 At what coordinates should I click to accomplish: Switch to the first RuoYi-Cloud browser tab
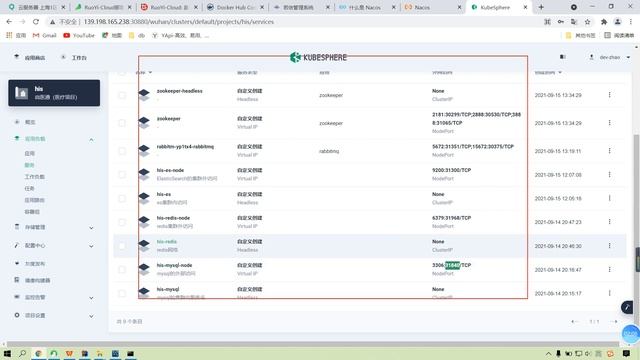pyautogui.click(x=103, y=7)
